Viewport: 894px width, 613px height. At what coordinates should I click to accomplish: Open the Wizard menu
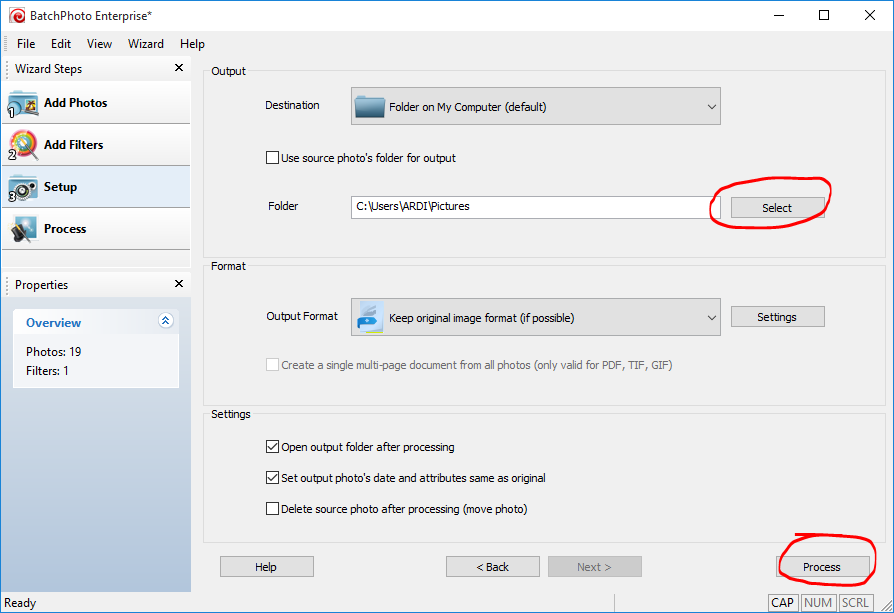pyautogui.click(x=145, y=44)
